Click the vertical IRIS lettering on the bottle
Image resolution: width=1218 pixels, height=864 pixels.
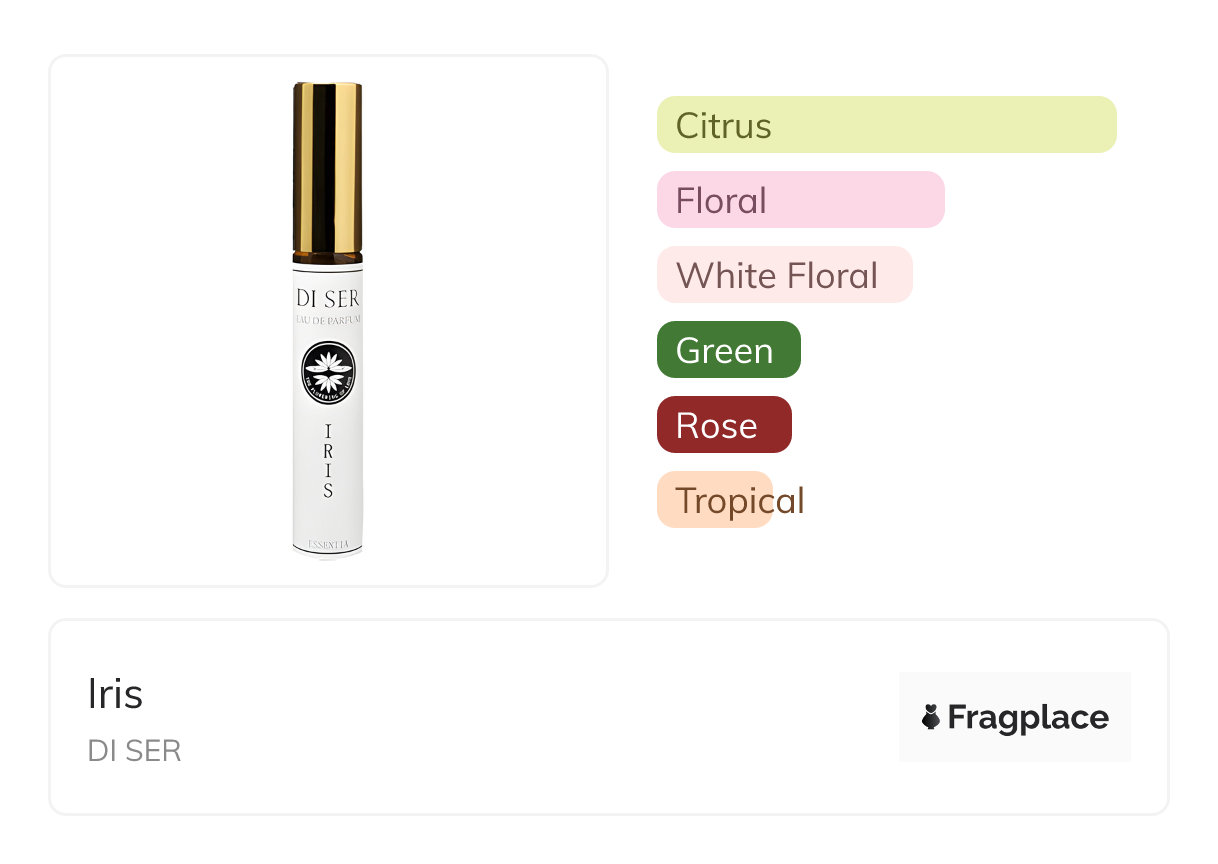pos(328,461)
